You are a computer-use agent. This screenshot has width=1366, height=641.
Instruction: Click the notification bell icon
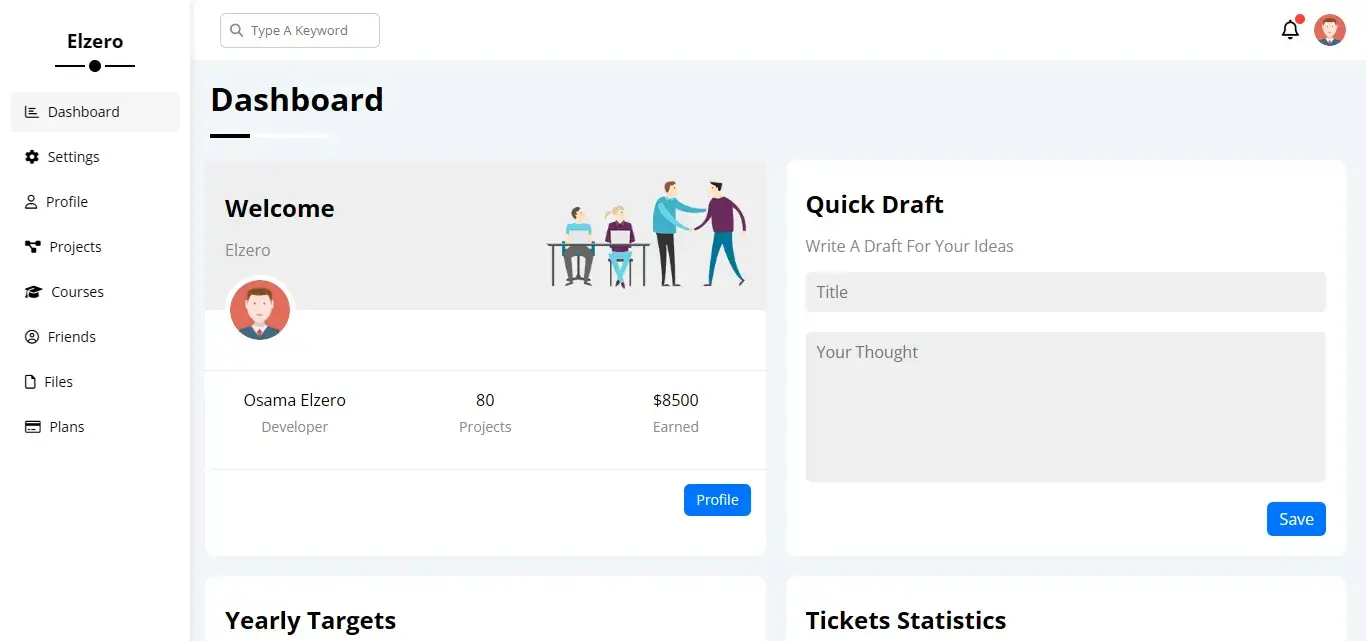tap(1290, 30)
